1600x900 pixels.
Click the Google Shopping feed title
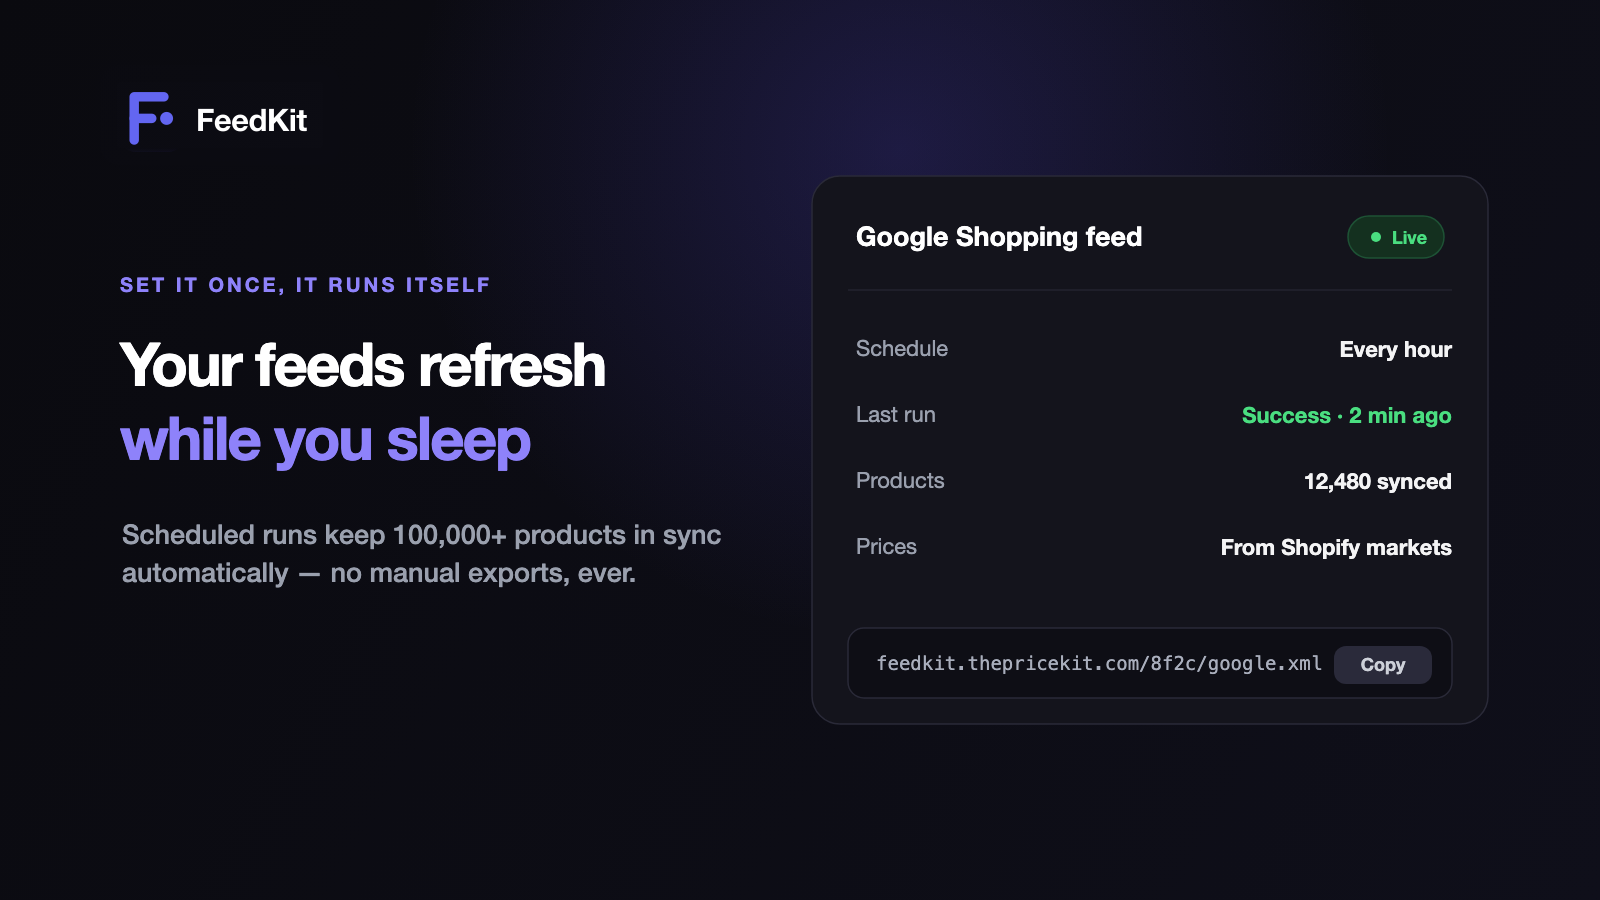point(999,237)
